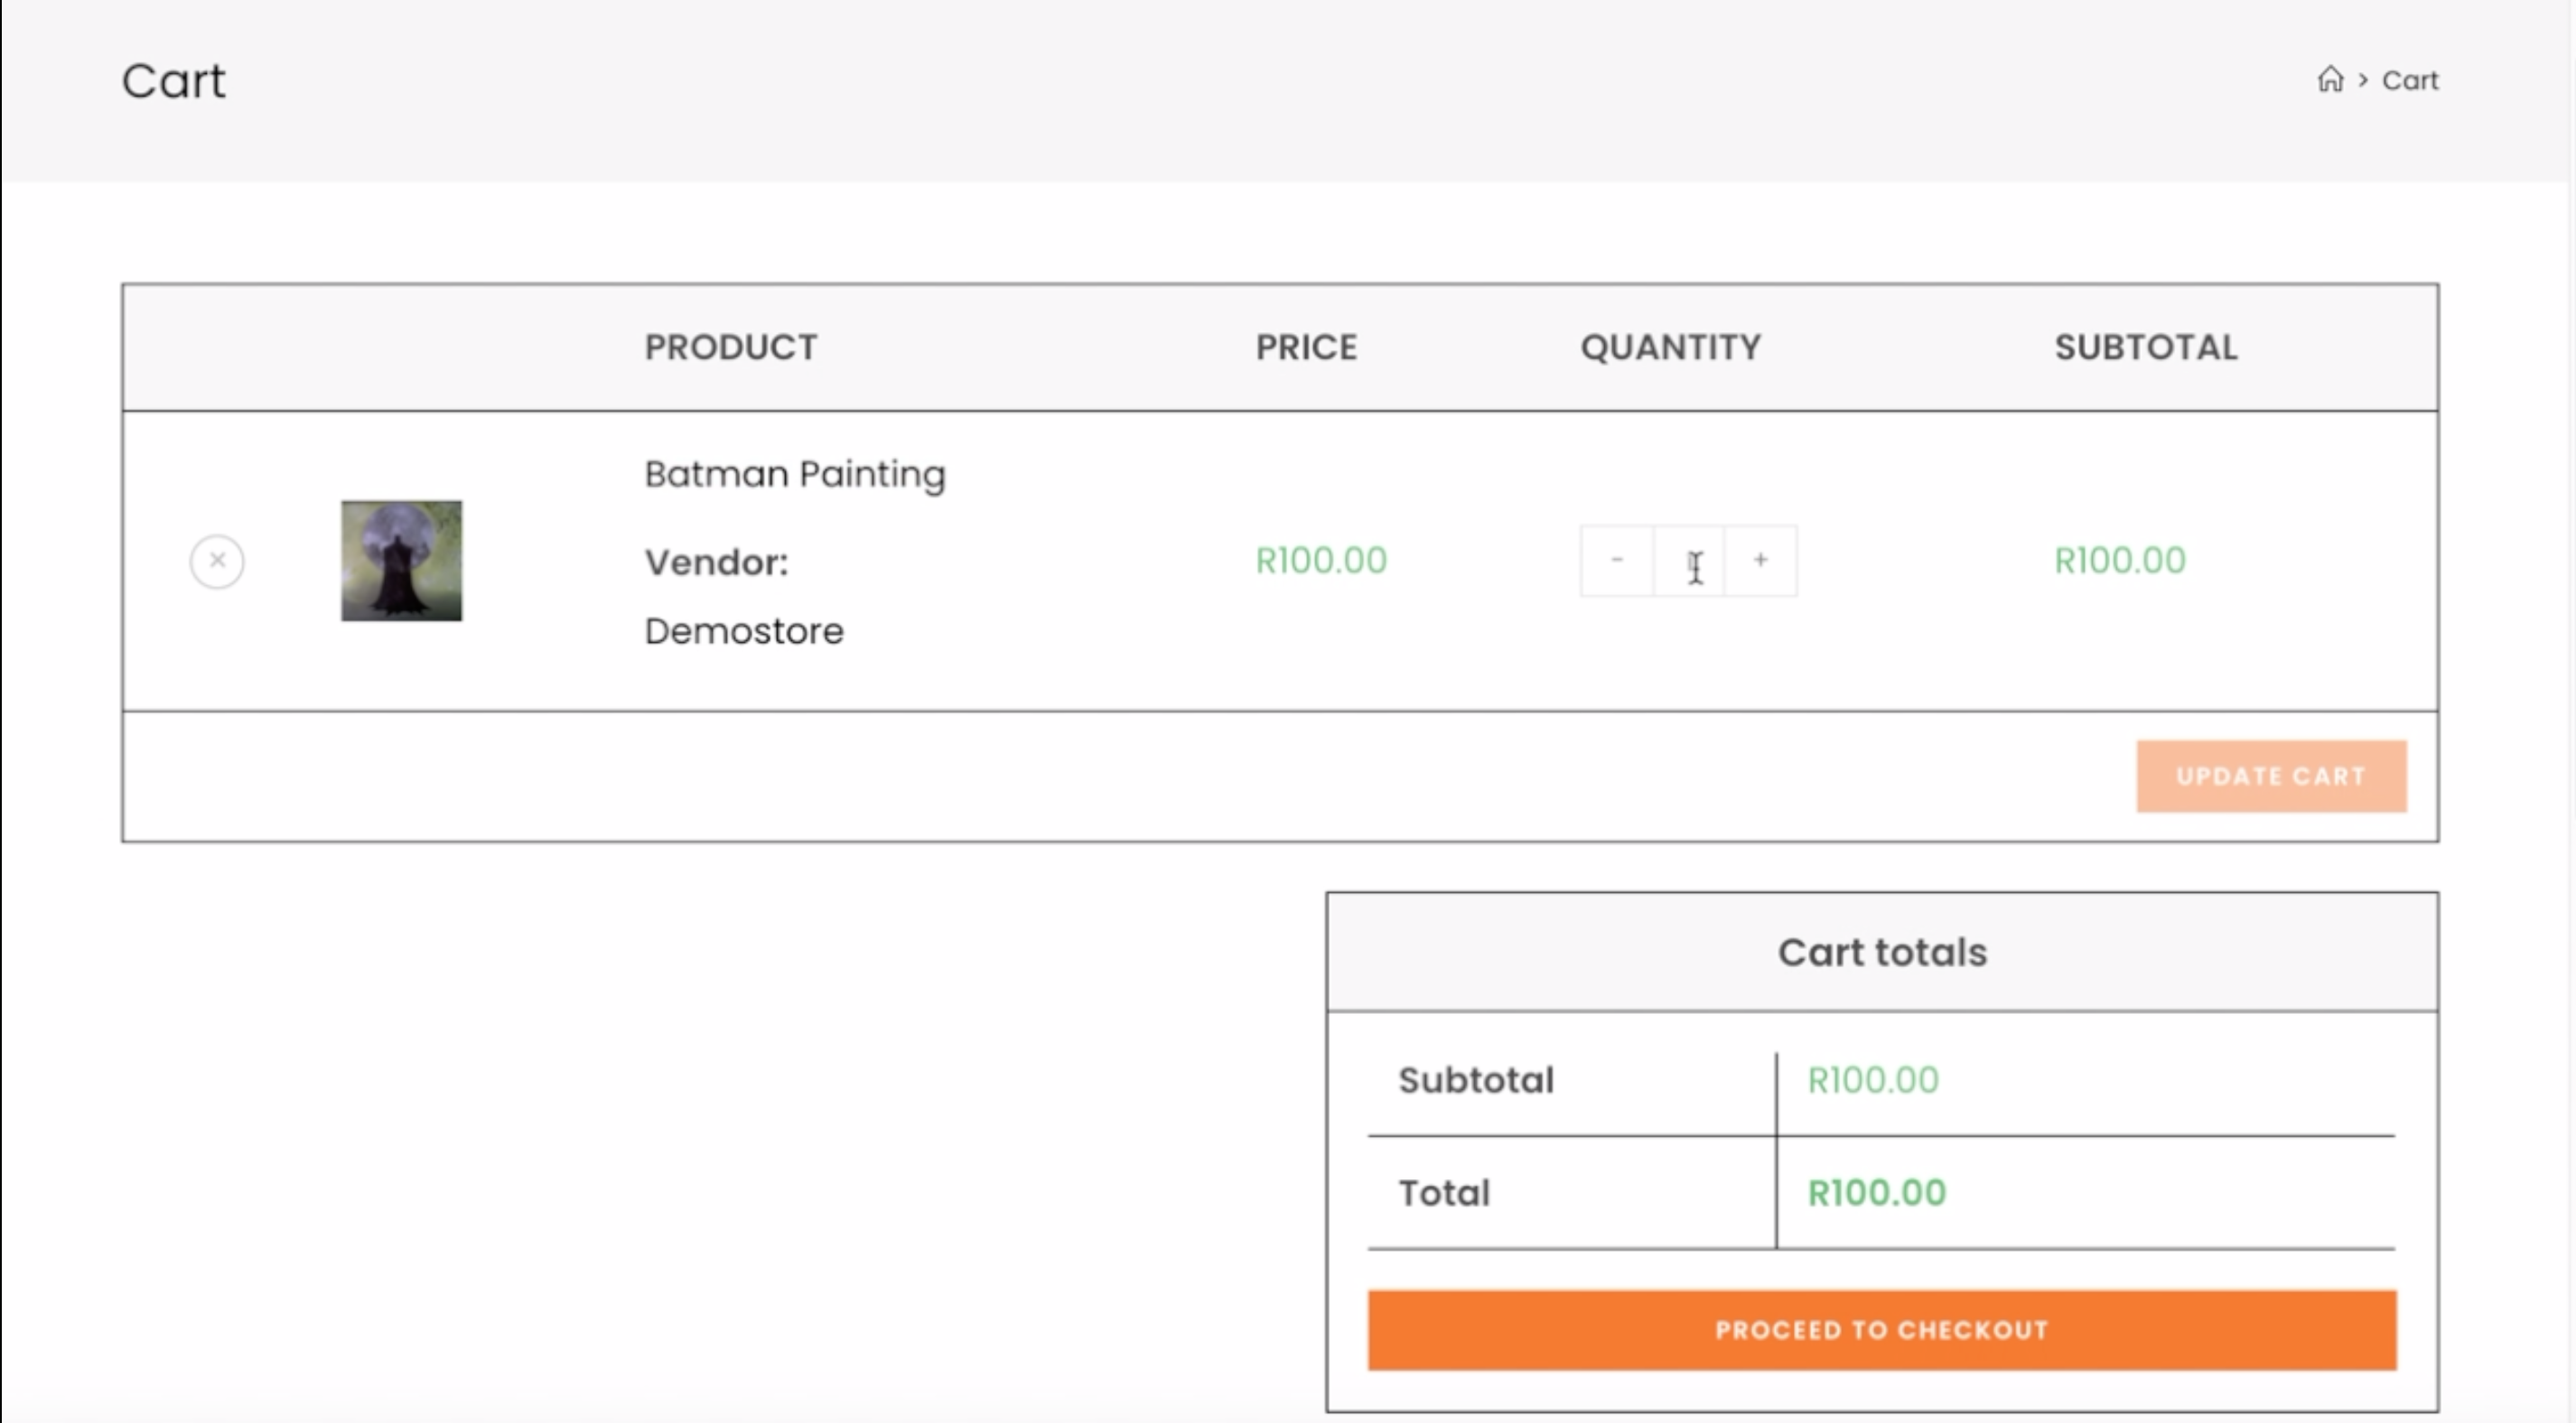Proceed to checkout
This screenshot has height=1423, width=2576.
(1881, 1330)
